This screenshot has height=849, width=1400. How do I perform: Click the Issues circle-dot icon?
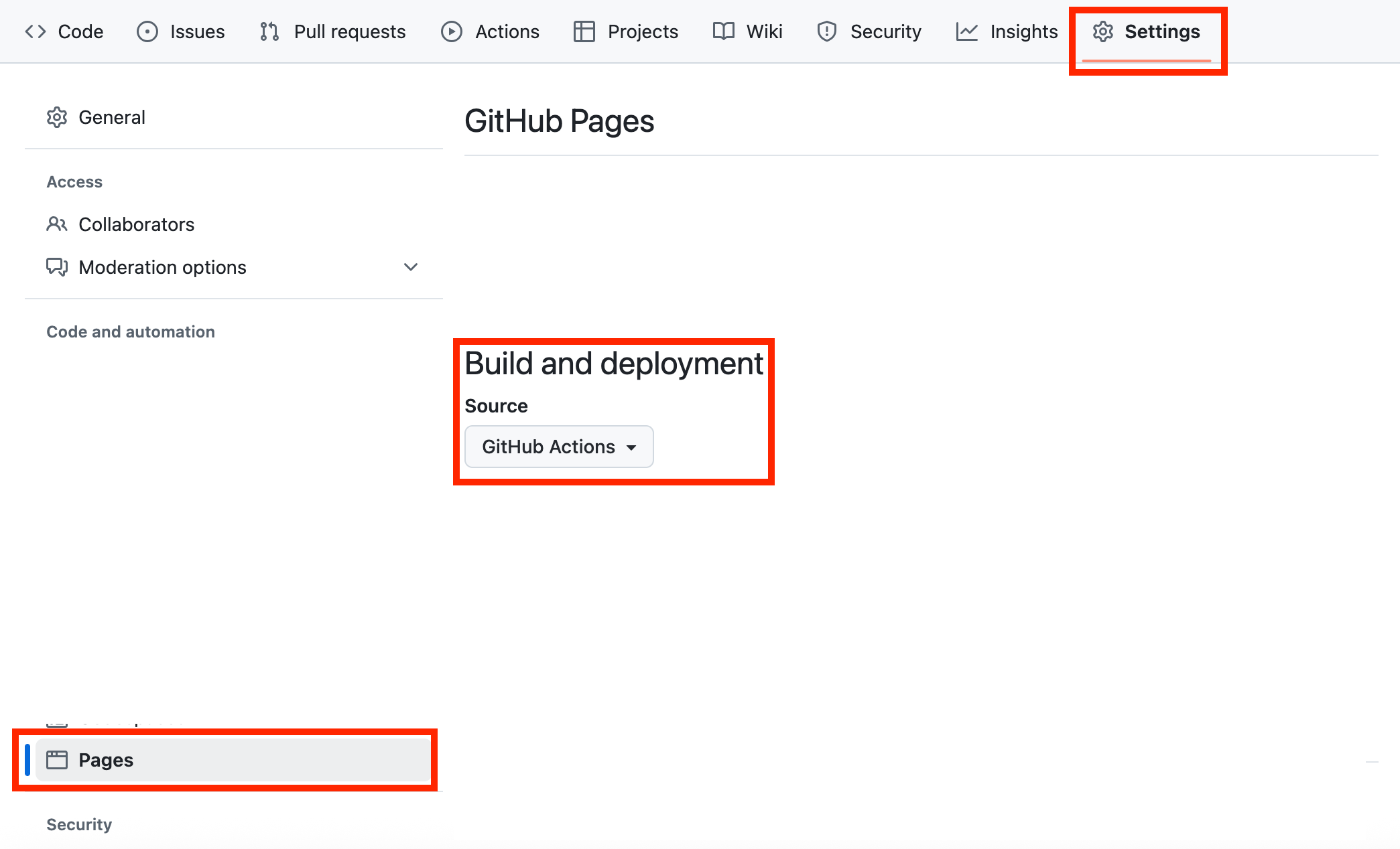[147, 32]
